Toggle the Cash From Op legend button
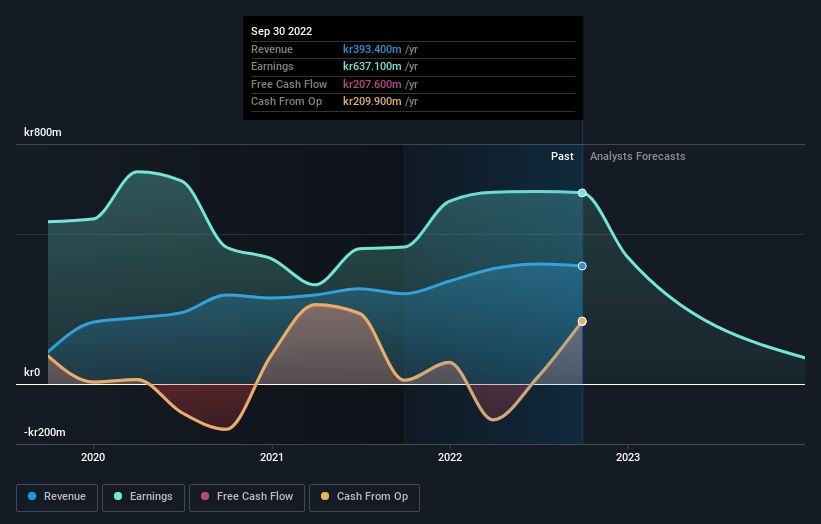This screenshot has width=821, height=524. tap(364, 497)
